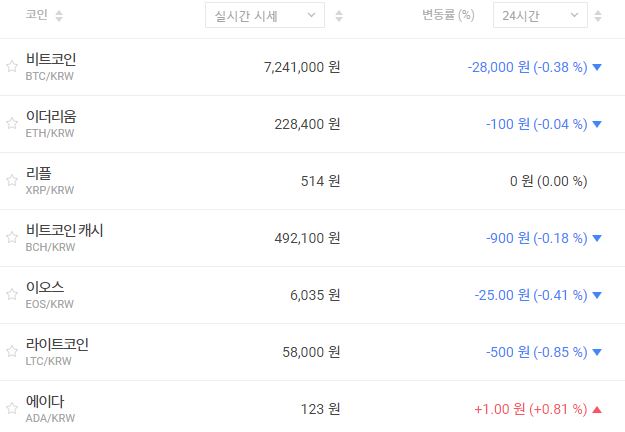The width and height of the screenshot is (625, 432).
Task: Mark Ripple XRP as favorite
Action: pyautogui.click(x=12, y=181)
